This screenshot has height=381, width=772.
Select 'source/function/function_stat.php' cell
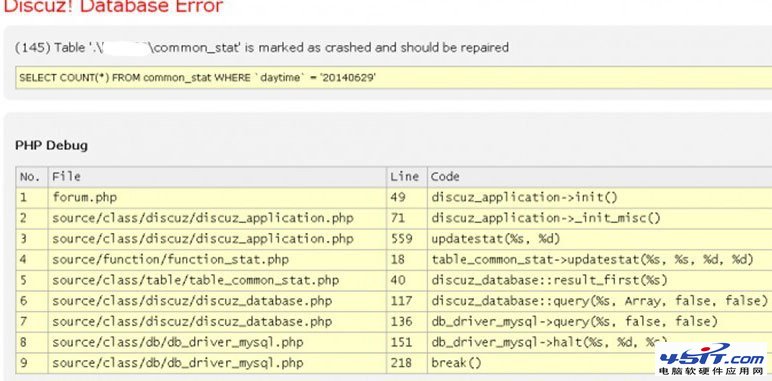point(217,259)
